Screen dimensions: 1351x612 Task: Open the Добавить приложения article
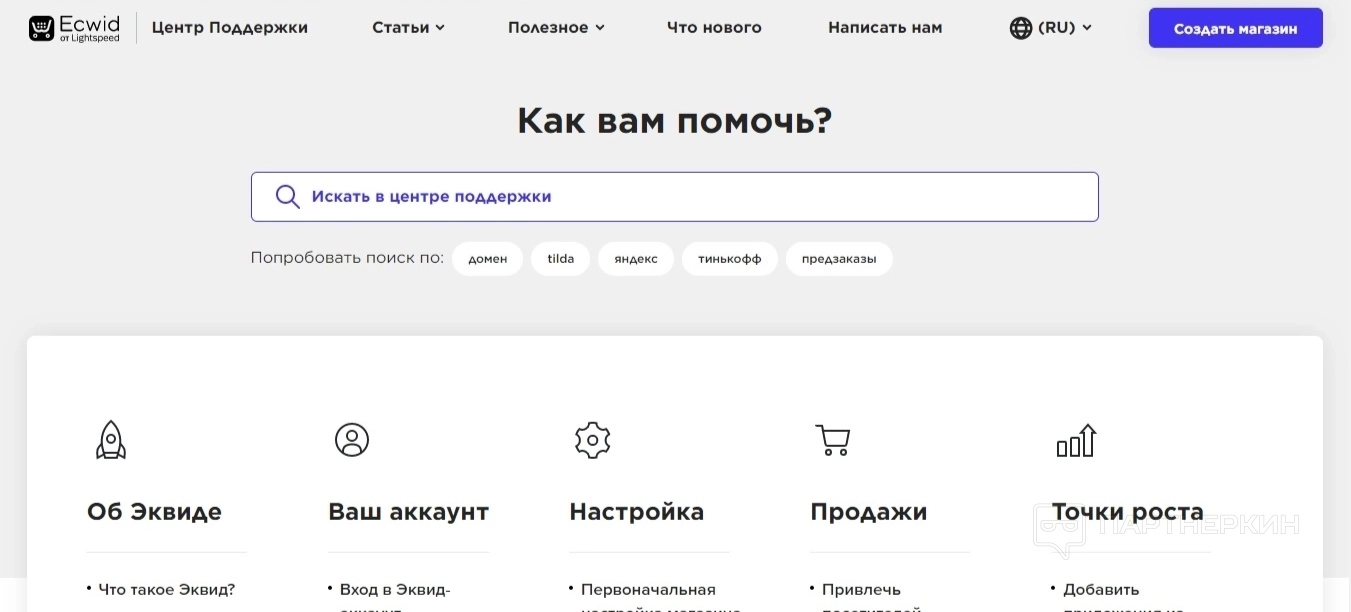point(1123,598)
